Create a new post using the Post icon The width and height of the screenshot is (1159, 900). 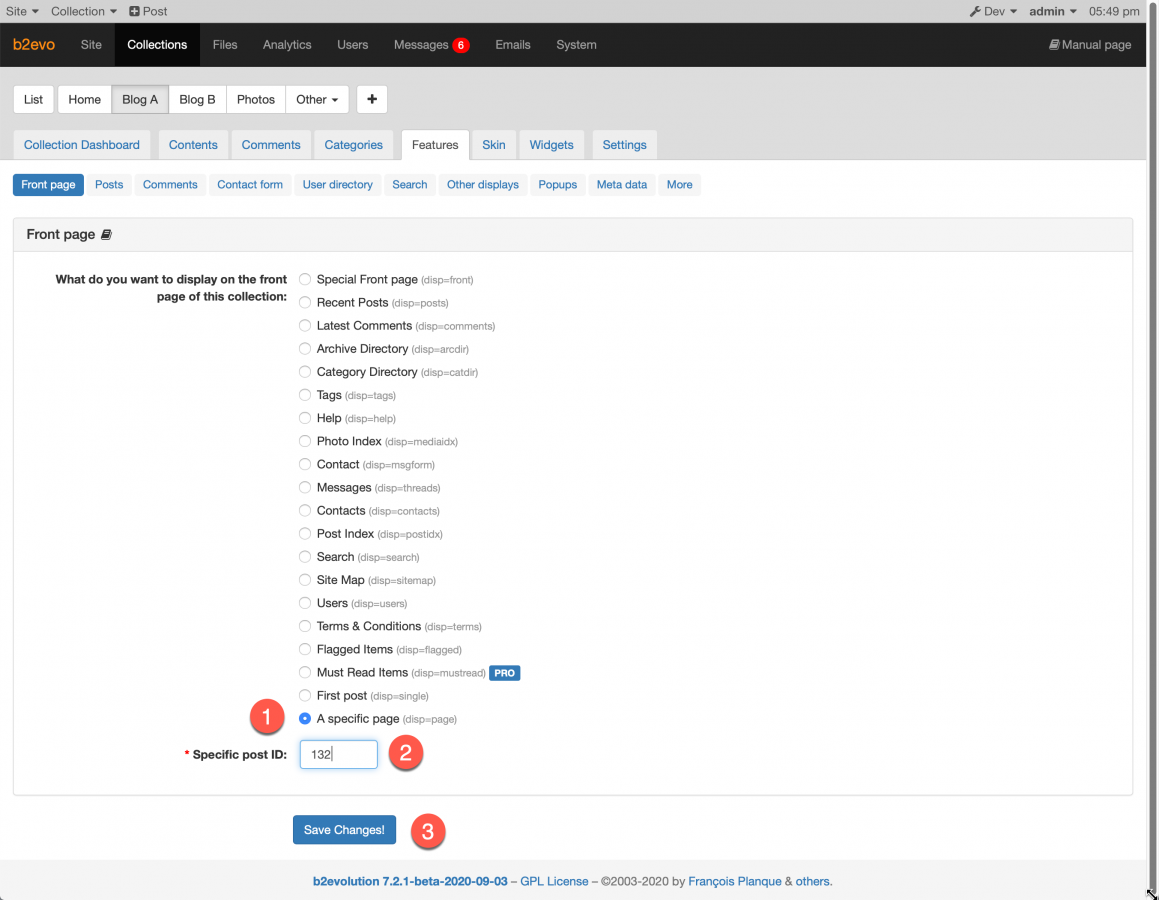[148, 11]
